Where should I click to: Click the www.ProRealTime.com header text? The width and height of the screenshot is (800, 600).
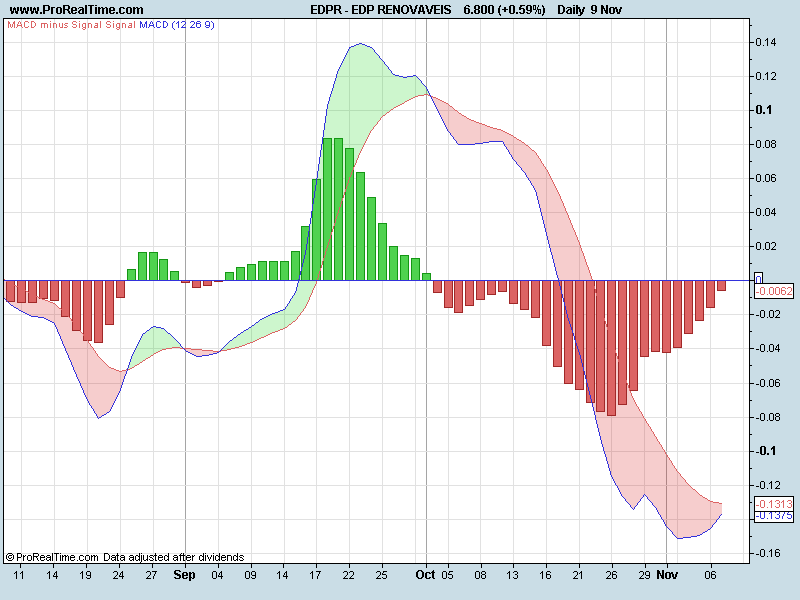pos(77,10)
